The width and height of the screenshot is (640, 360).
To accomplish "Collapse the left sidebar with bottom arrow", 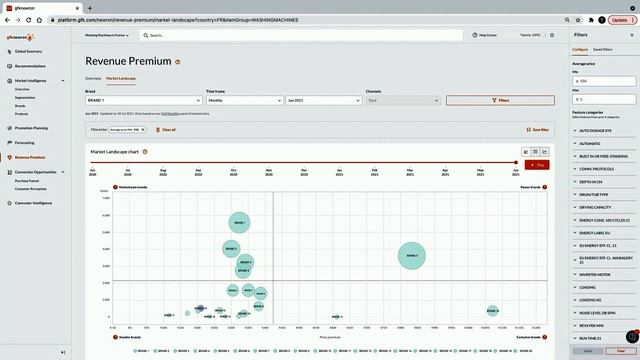I will [63, 352].
